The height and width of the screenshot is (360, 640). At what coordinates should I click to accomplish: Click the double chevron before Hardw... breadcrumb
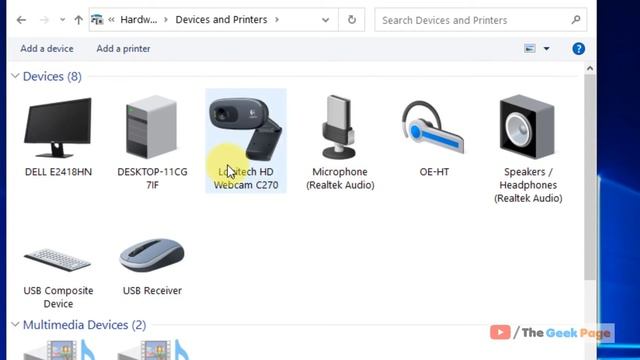coord(111,20)
